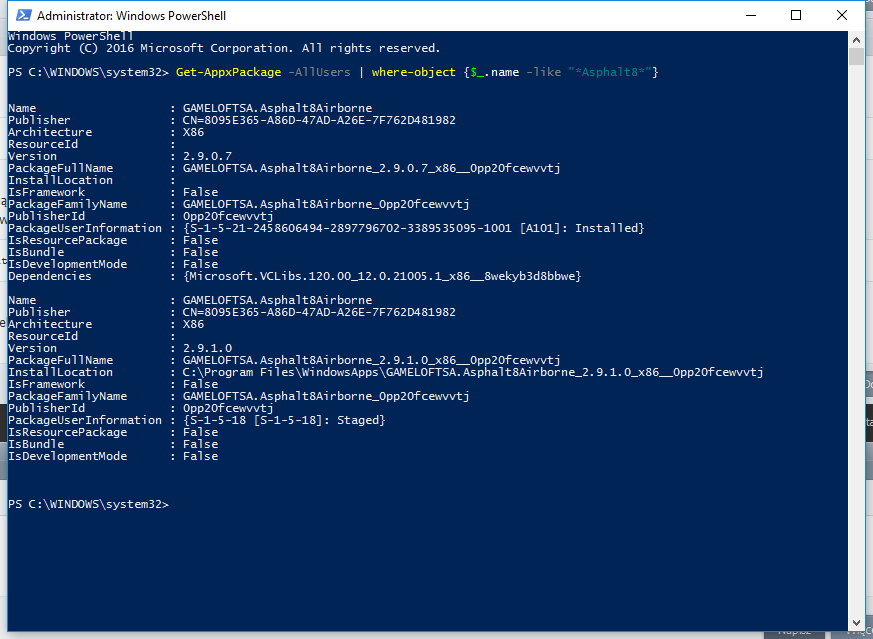This screenshot has height=639, width=873.
Task: Maximize the Administrator PowerShell window
Action: (x=796, y=16)
